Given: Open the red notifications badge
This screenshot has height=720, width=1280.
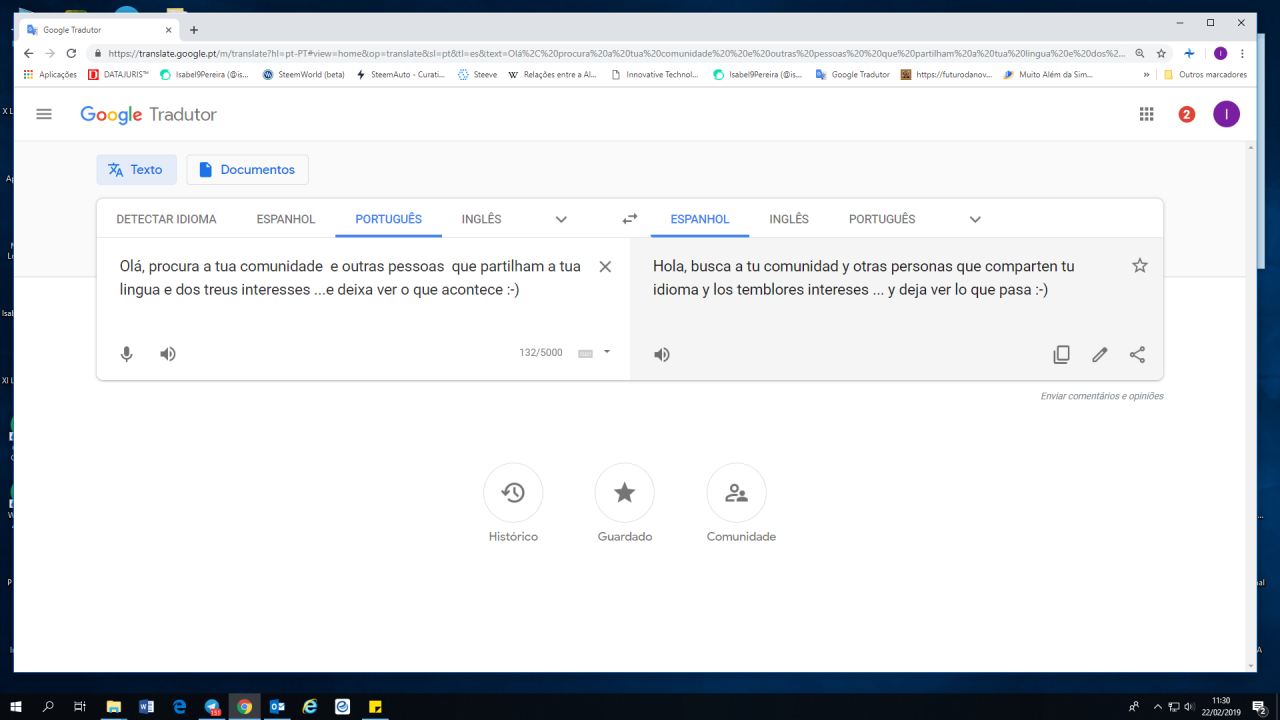Looking at the screenshot, I should [x=1187, y=114].
